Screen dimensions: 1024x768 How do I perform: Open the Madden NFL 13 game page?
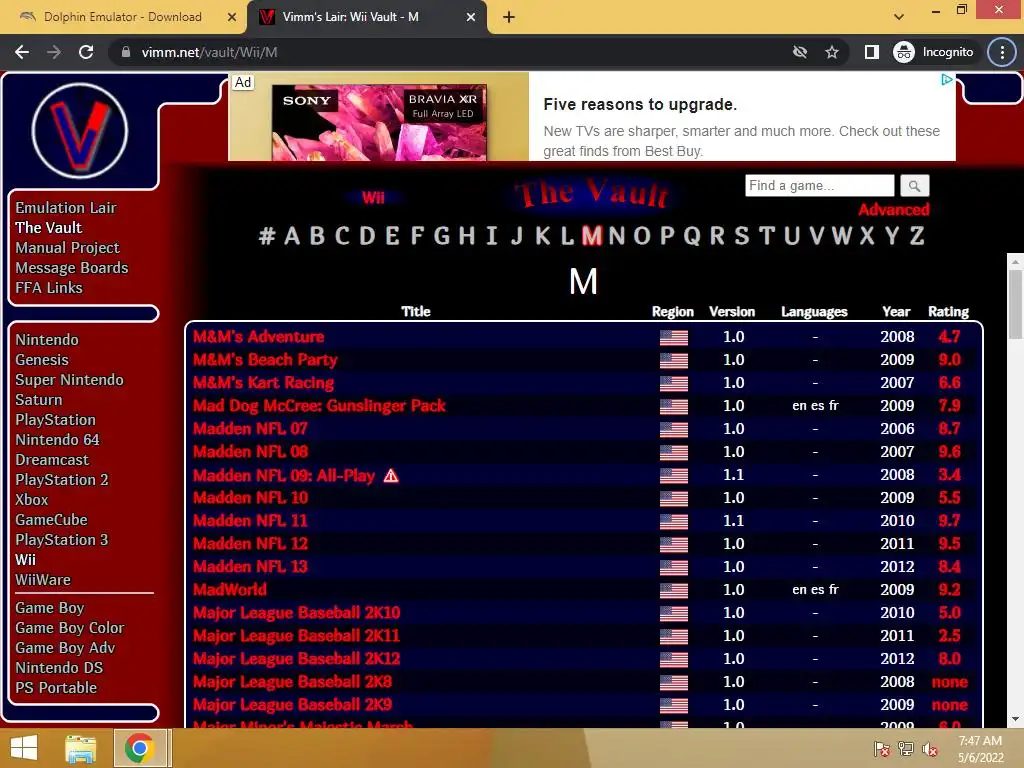[x=250, y=567]
